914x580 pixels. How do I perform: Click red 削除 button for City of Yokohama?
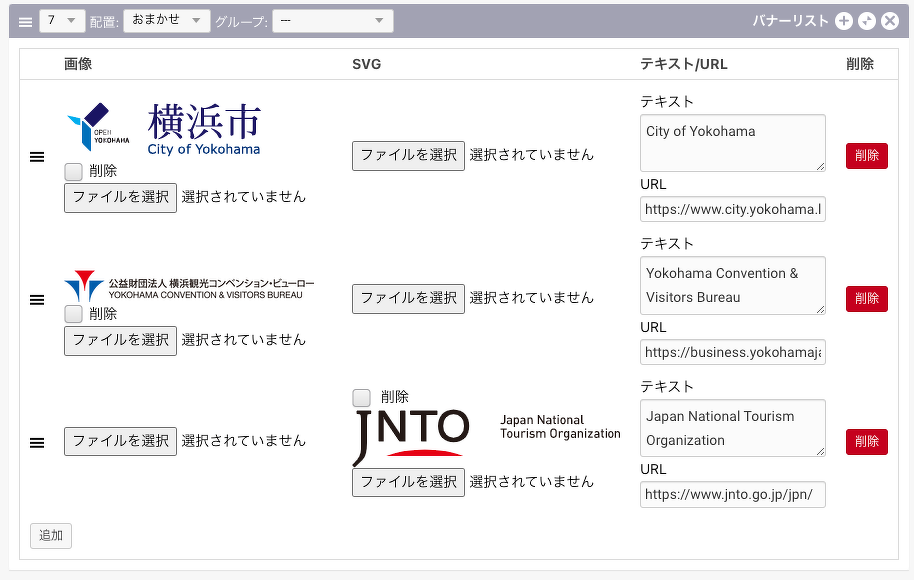pyautogui.click(x=866, y=156)
